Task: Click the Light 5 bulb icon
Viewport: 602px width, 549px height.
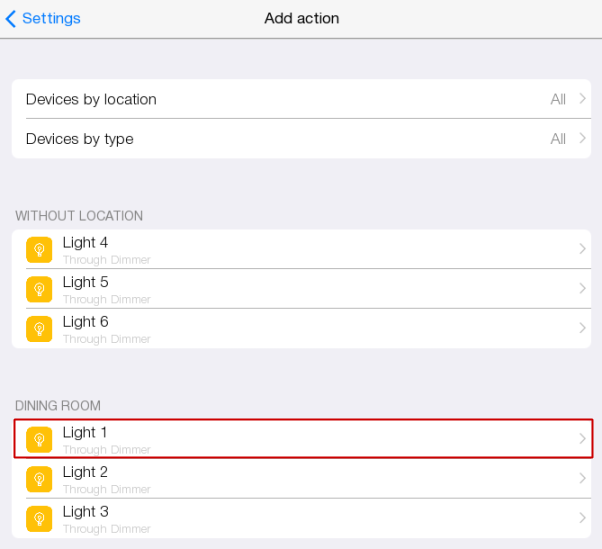Action: tap(39, 289)
